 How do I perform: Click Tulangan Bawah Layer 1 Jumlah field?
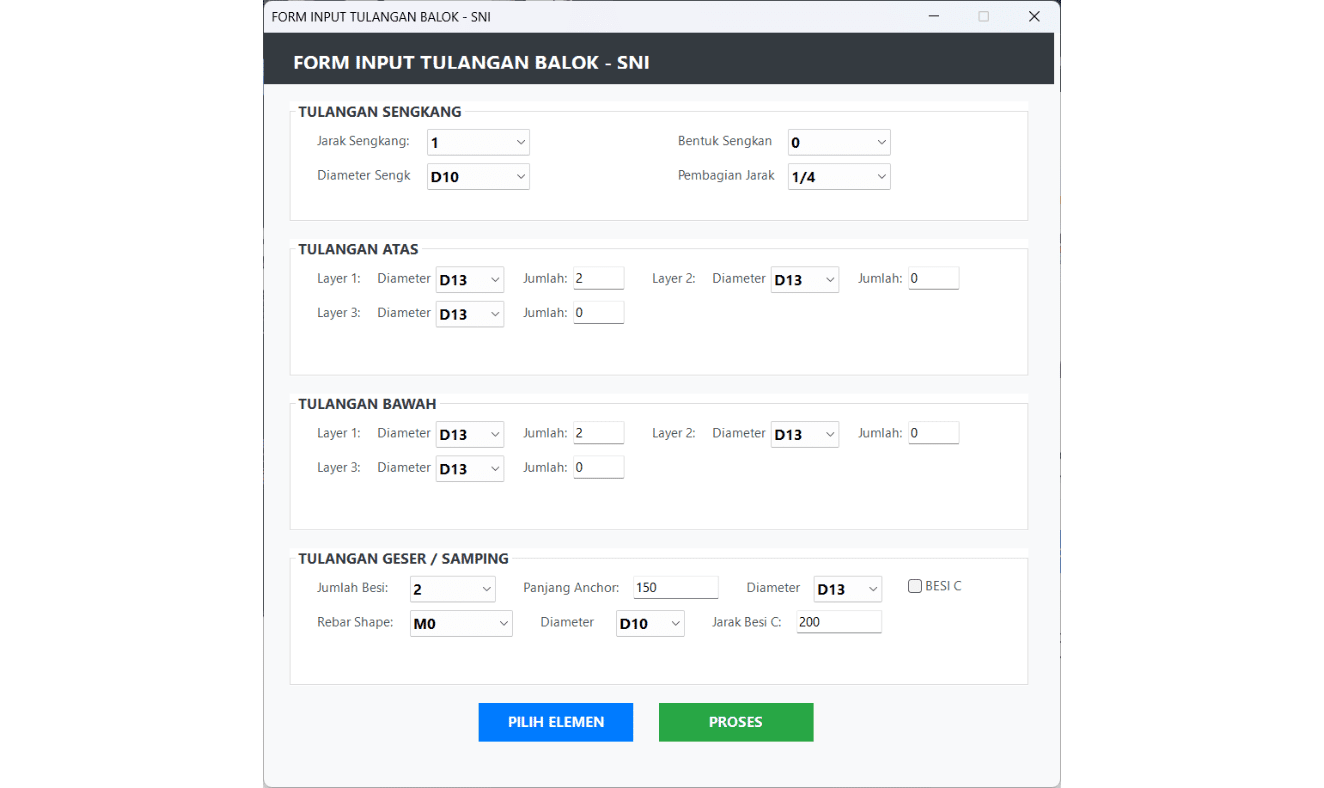[598, 433]
